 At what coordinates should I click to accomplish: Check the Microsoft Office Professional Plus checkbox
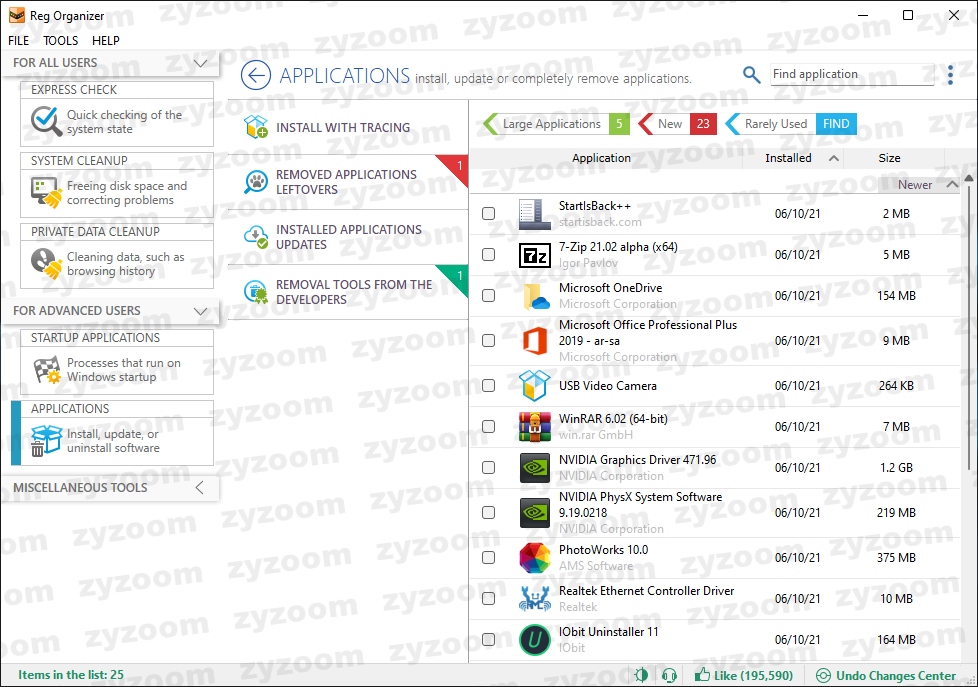point(488,341)
